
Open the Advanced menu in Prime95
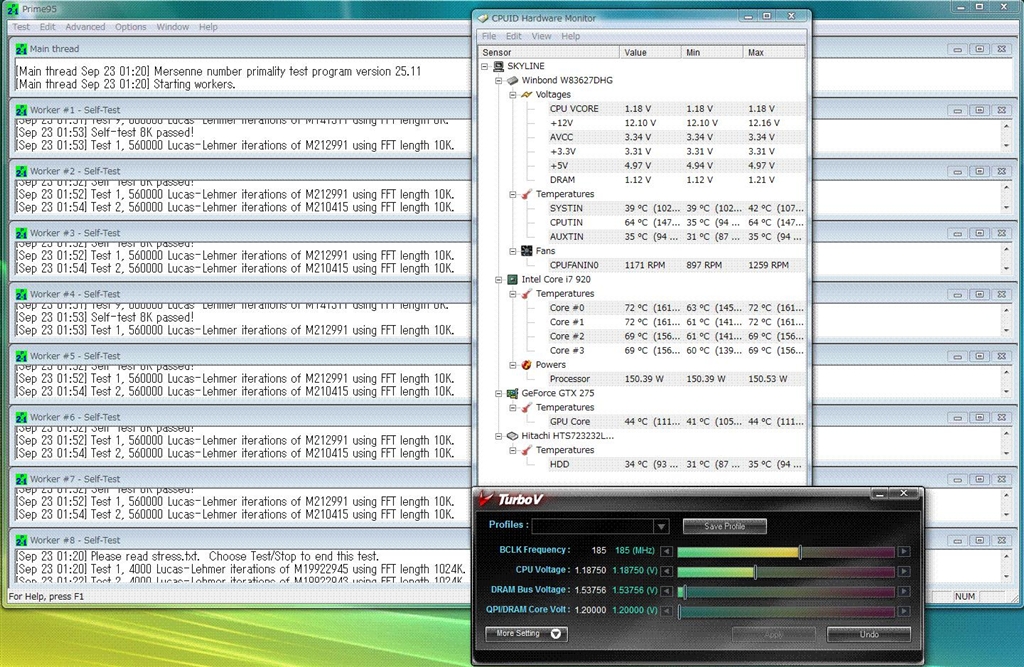(x=85, y=27)
